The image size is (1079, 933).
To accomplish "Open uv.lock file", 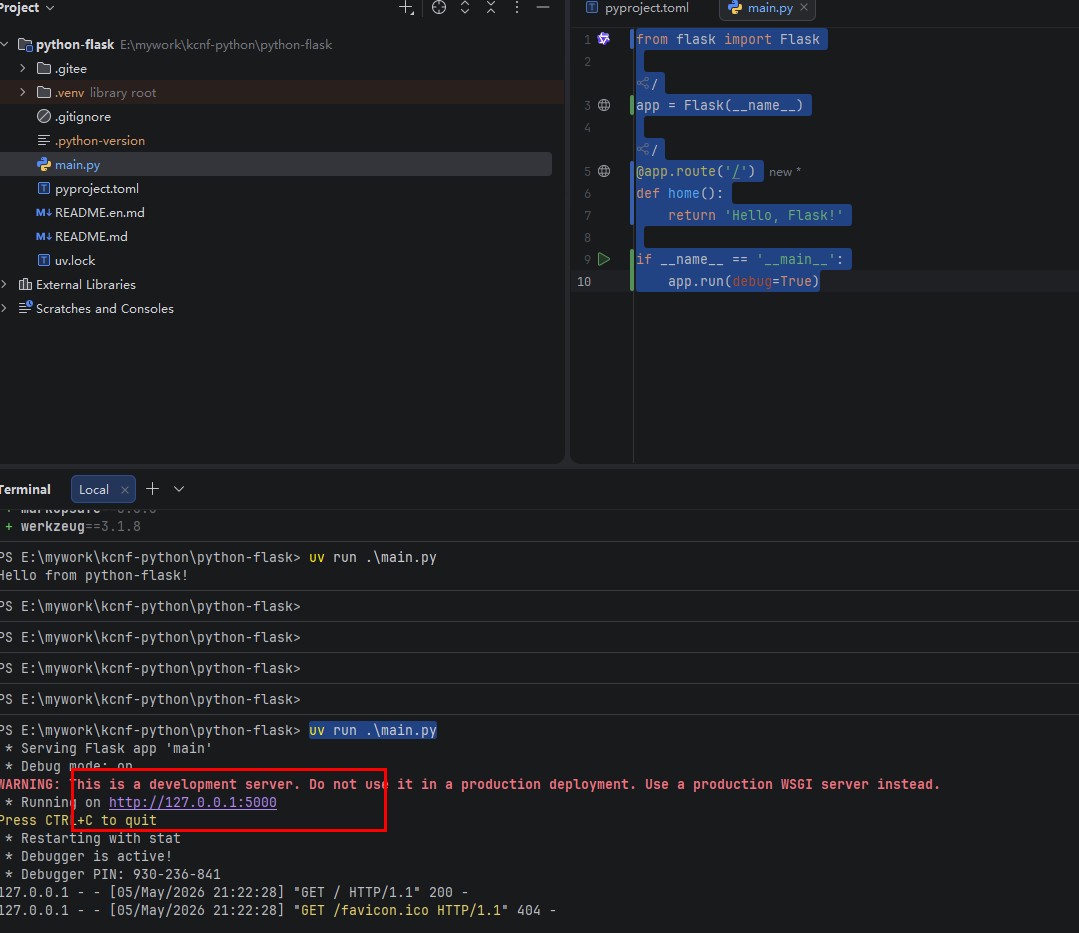I will point(75,261).
